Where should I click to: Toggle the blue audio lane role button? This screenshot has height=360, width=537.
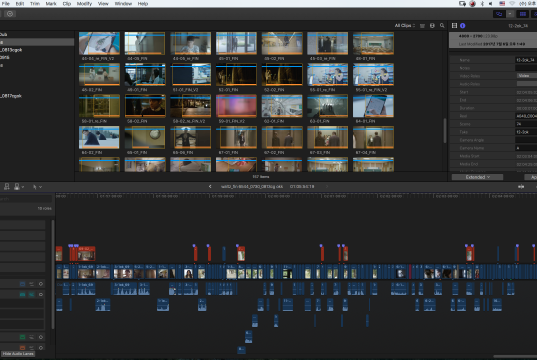tap(22, 284)
